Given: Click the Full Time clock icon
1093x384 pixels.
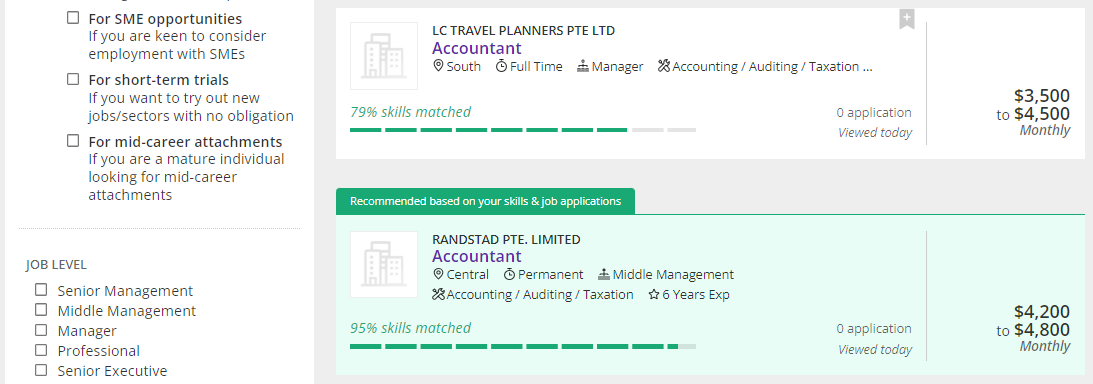Looking at the screenshot, I should 501,66.
